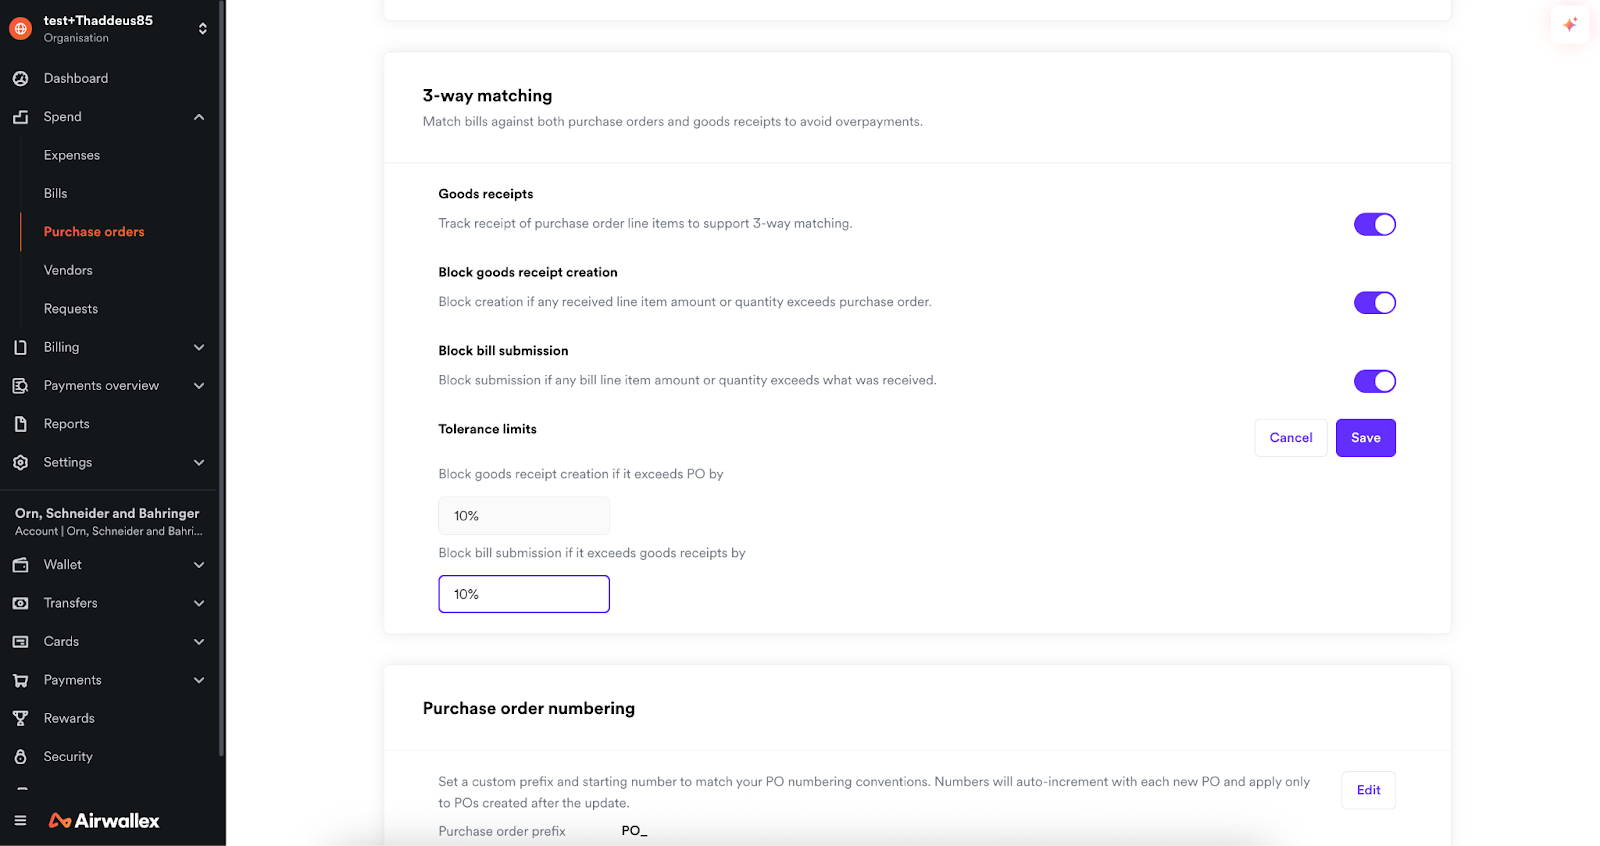
Task: Save the tolerance limits
Action: tap(1365, 438)
